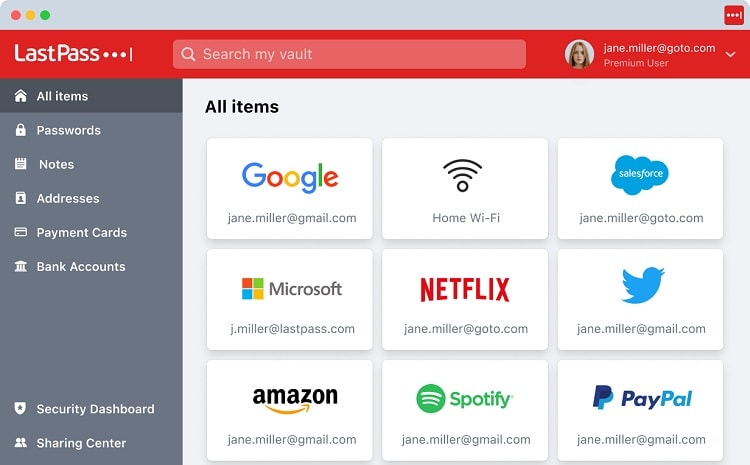Open the Notes section

[91, 164]
